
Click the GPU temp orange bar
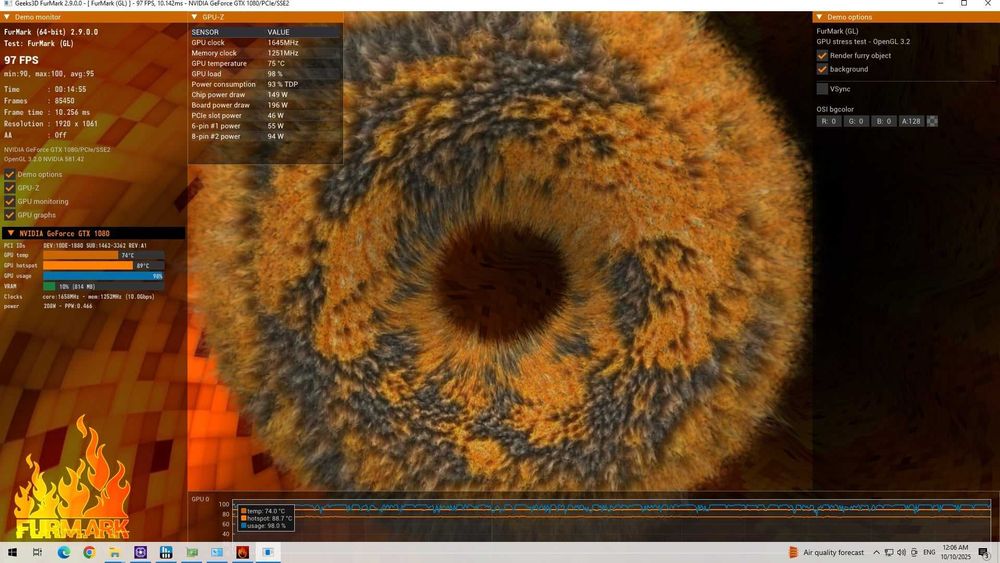pyautogui.click(x=81, y=255)
